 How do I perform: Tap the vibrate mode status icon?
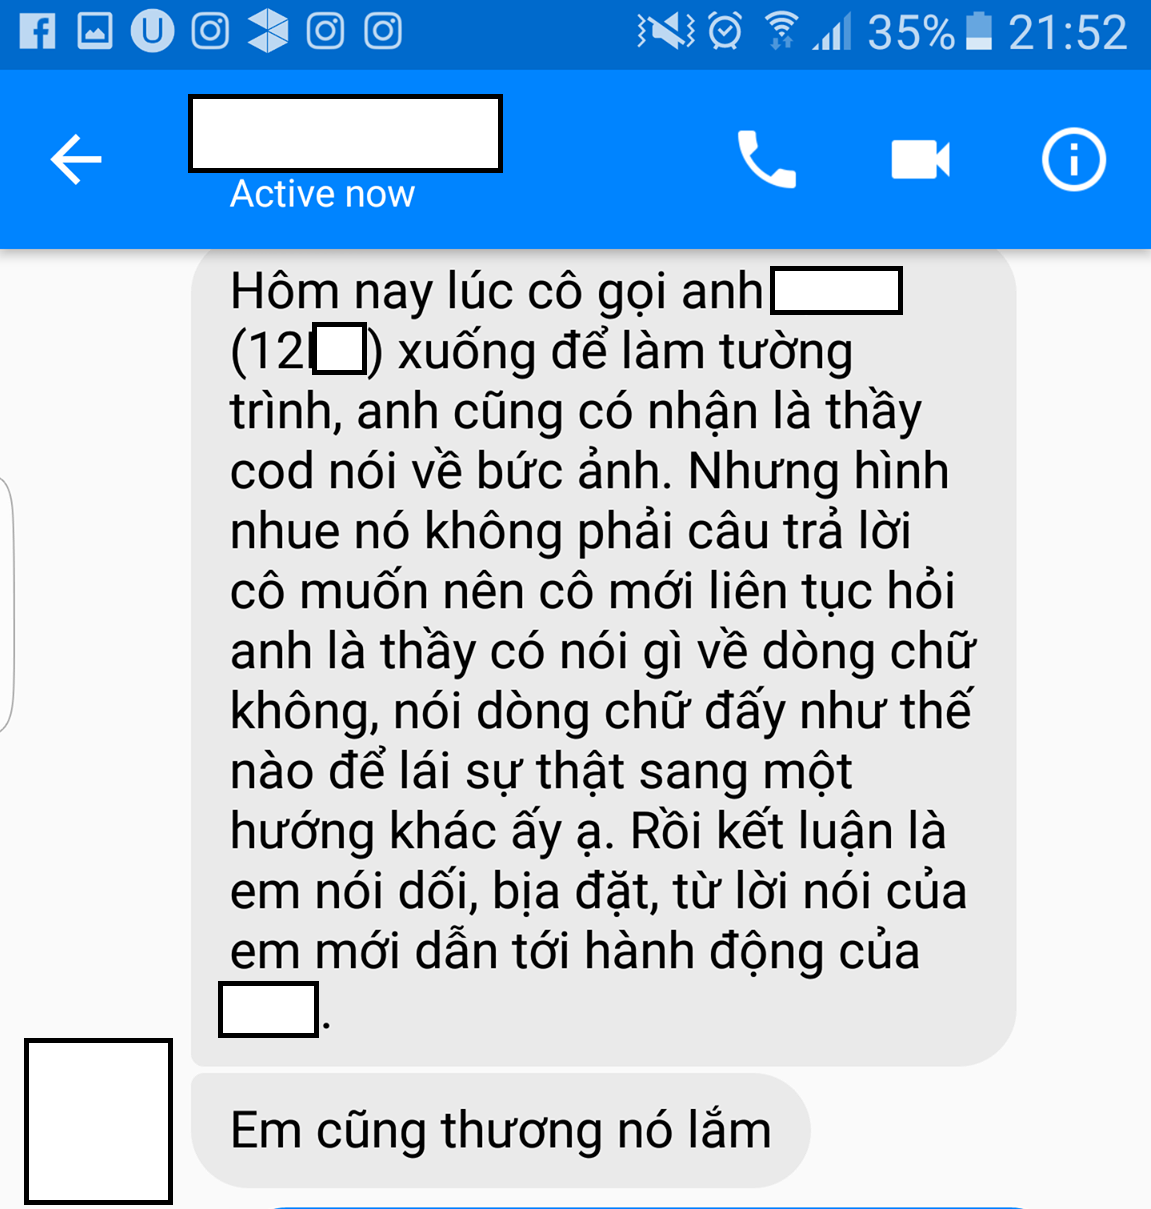pyautogui.click(x=665, y=32)
